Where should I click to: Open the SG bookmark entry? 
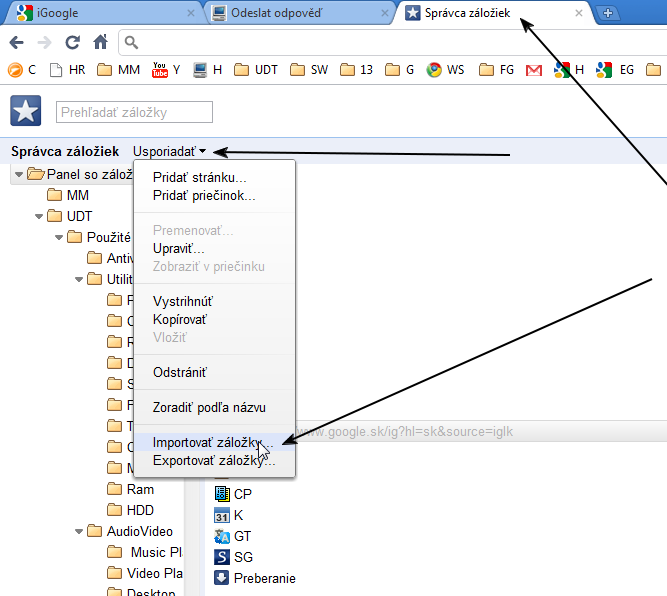tap(234, 557)
